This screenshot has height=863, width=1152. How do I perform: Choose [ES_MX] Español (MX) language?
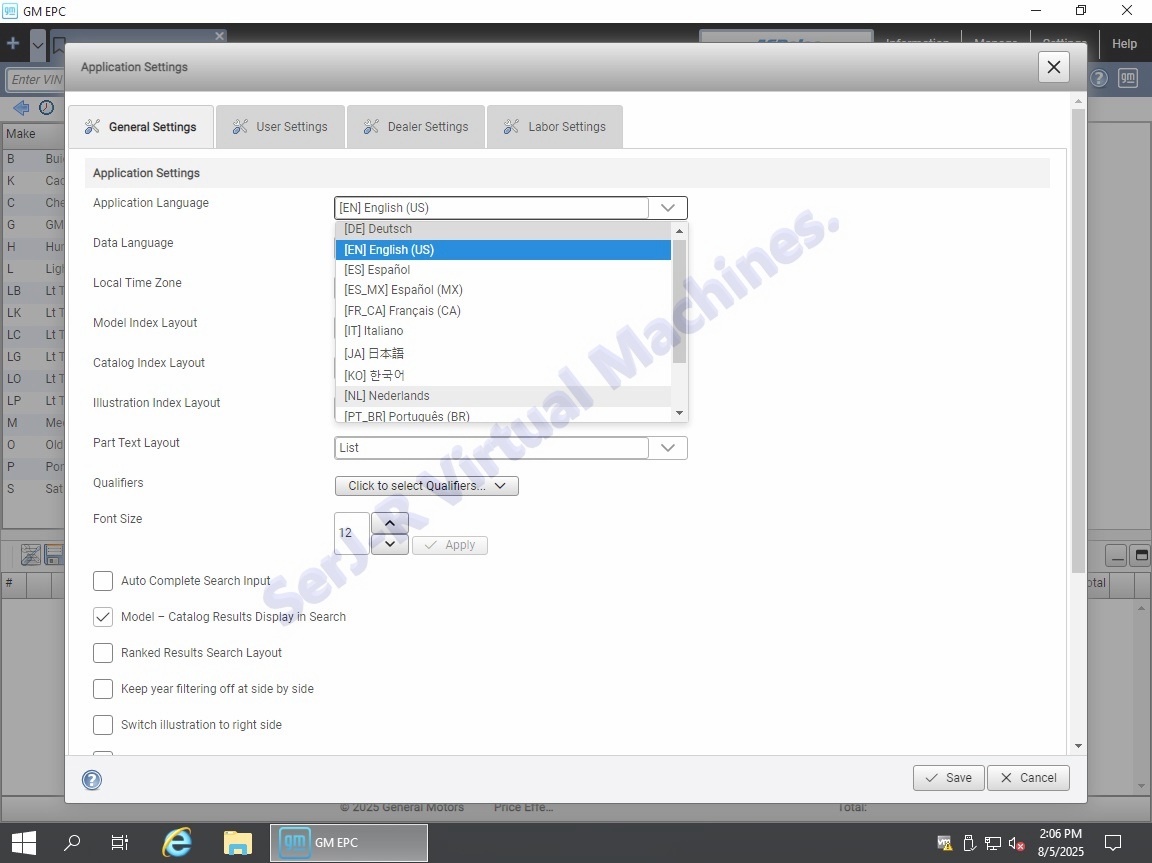(503, 289)
